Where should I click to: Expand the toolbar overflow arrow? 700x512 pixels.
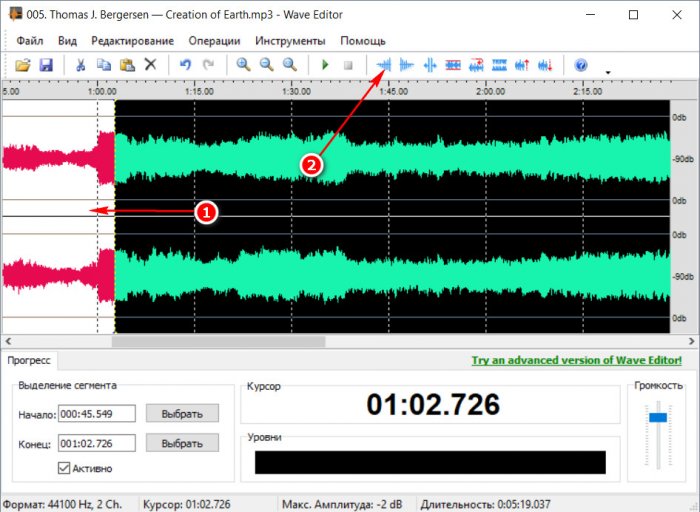(608, 72)
